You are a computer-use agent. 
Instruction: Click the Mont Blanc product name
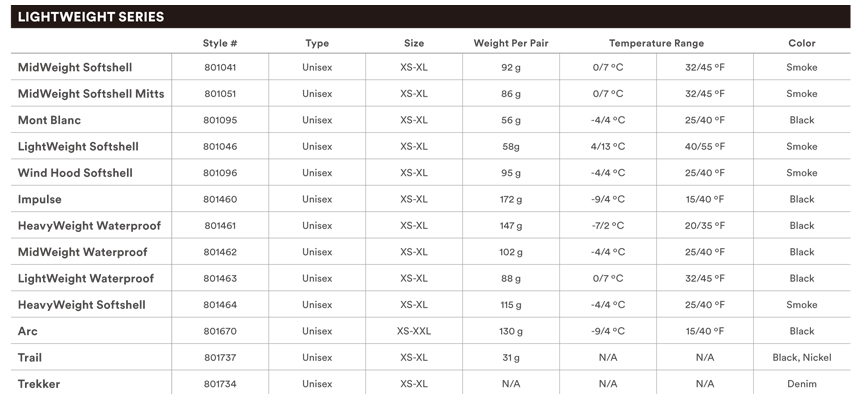tap(49, 120)
